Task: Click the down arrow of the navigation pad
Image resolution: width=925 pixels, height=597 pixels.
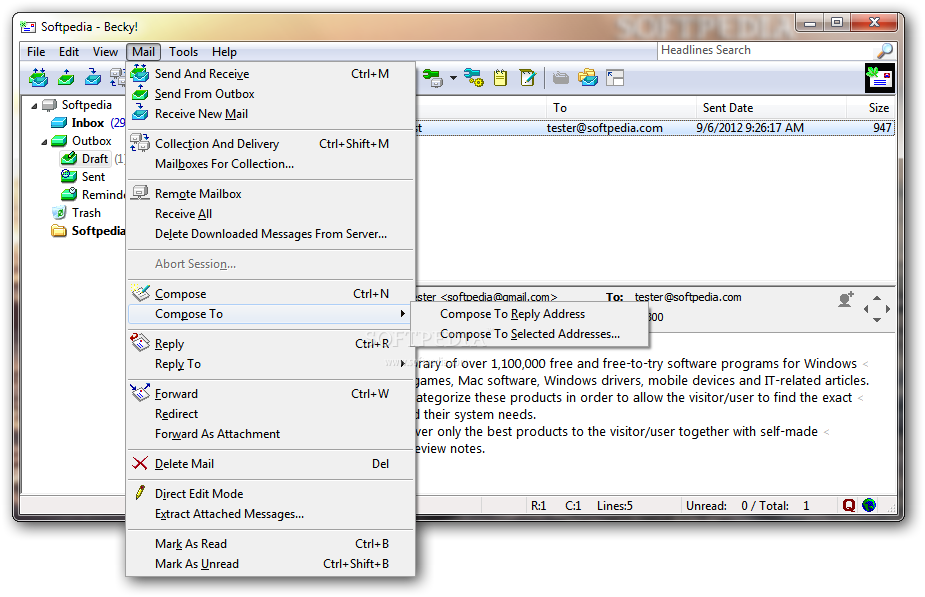Action: [877, 320]
